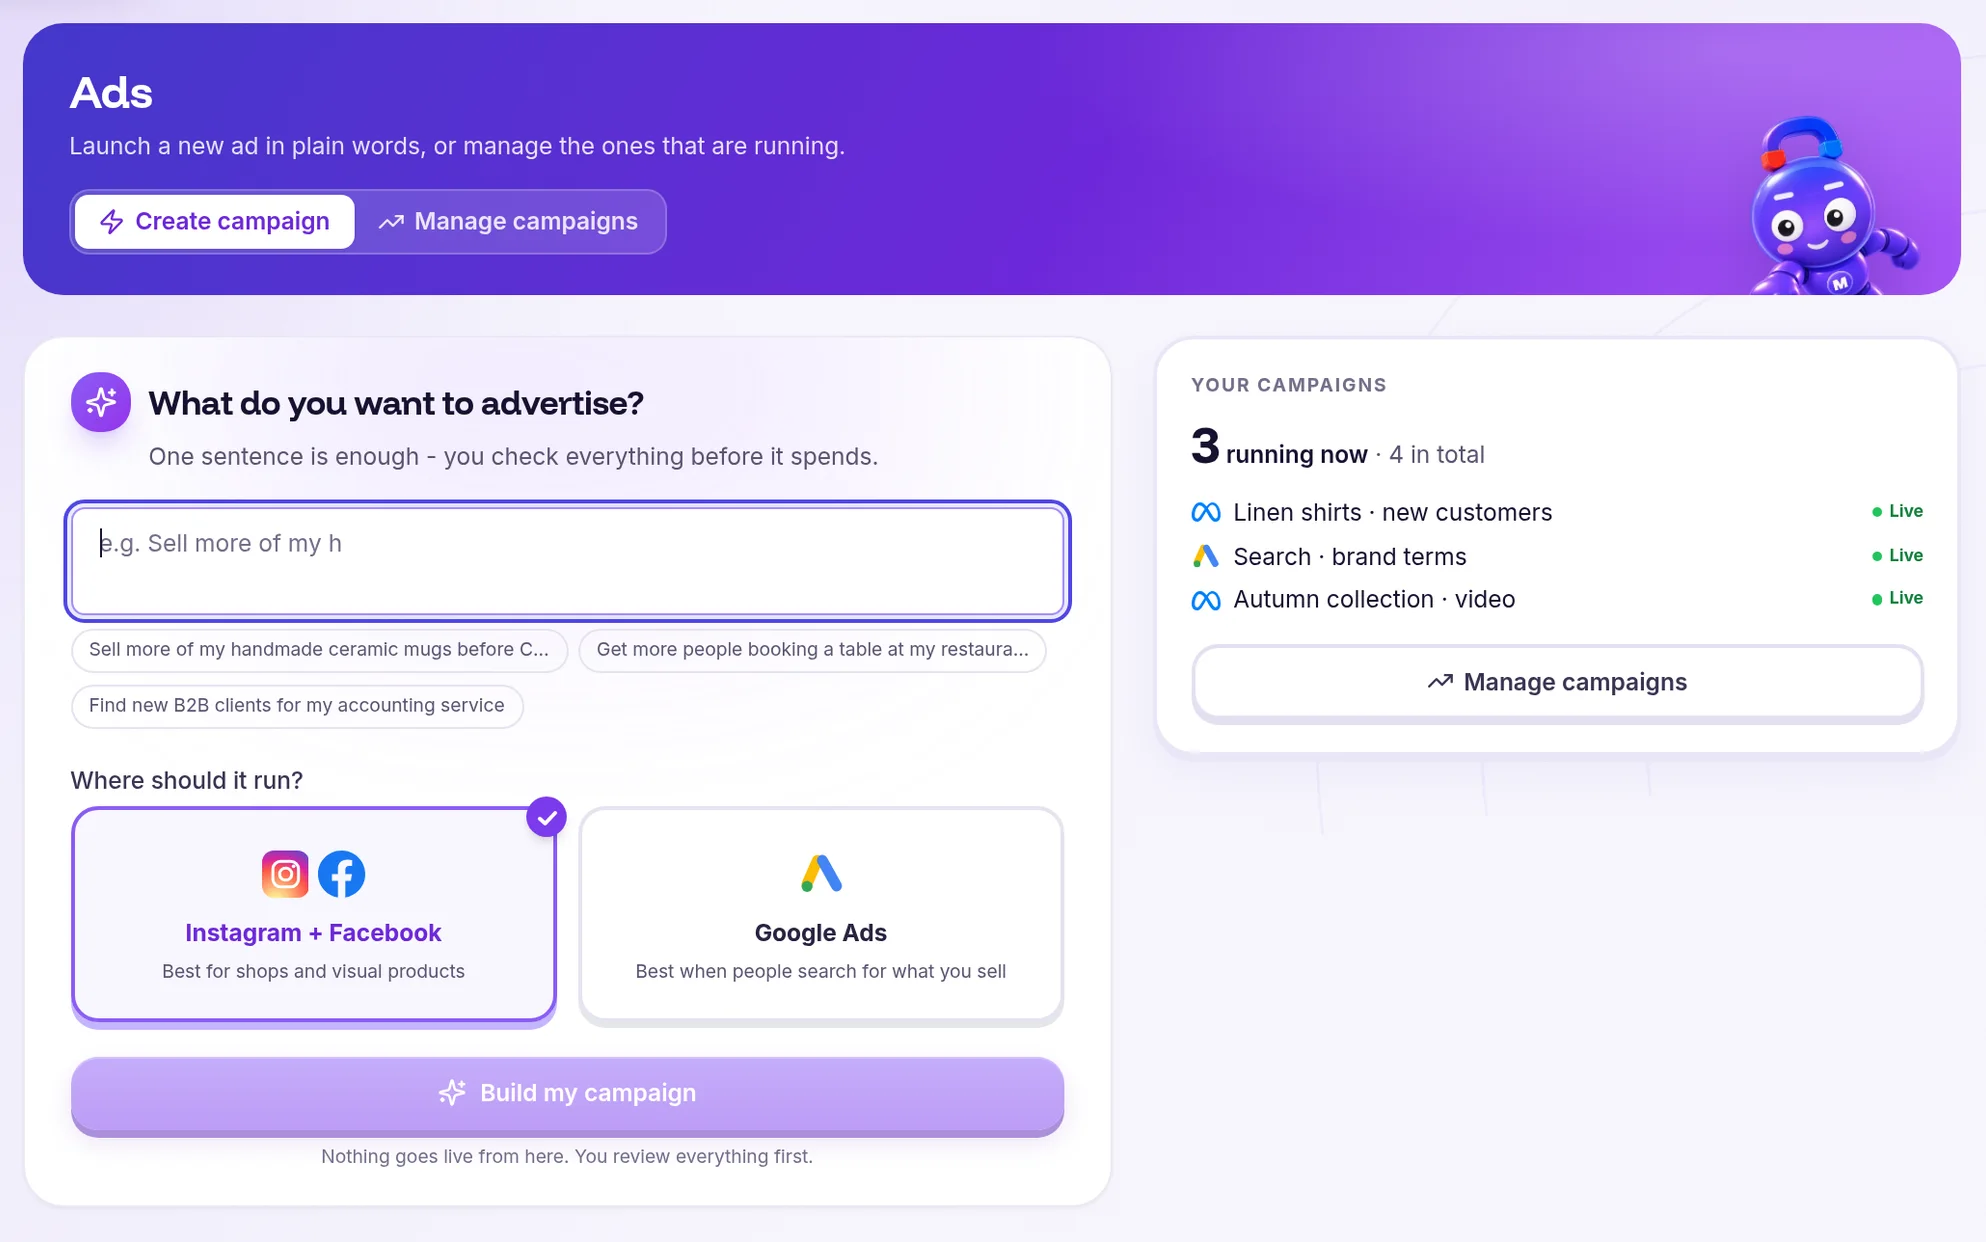Click the 'Best for shops and visual products' caption
1986x1242 pixels.
[x=313, y=972]
